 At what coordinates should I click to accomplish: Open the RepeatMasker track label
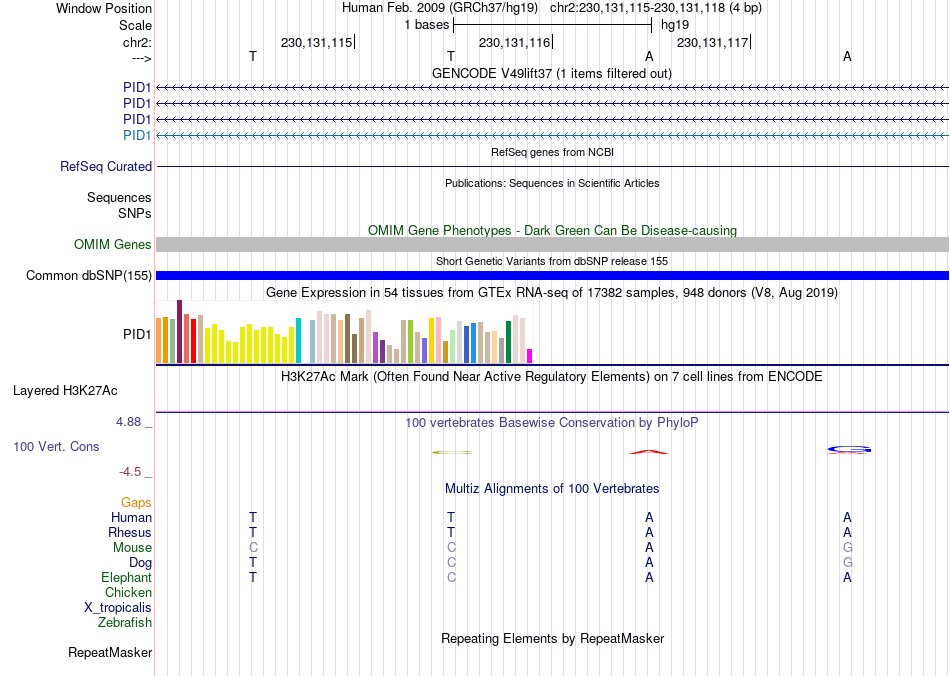point(110,652)
